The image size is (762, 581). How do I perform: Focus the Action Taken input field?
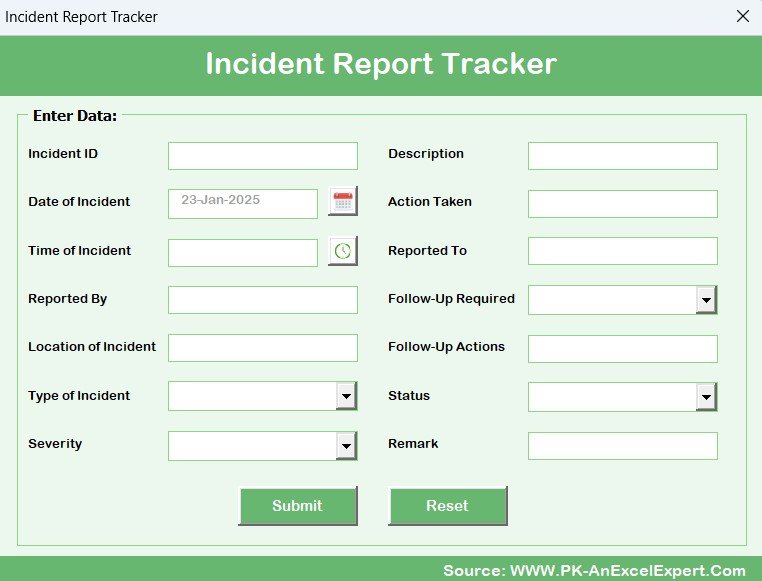623,204
